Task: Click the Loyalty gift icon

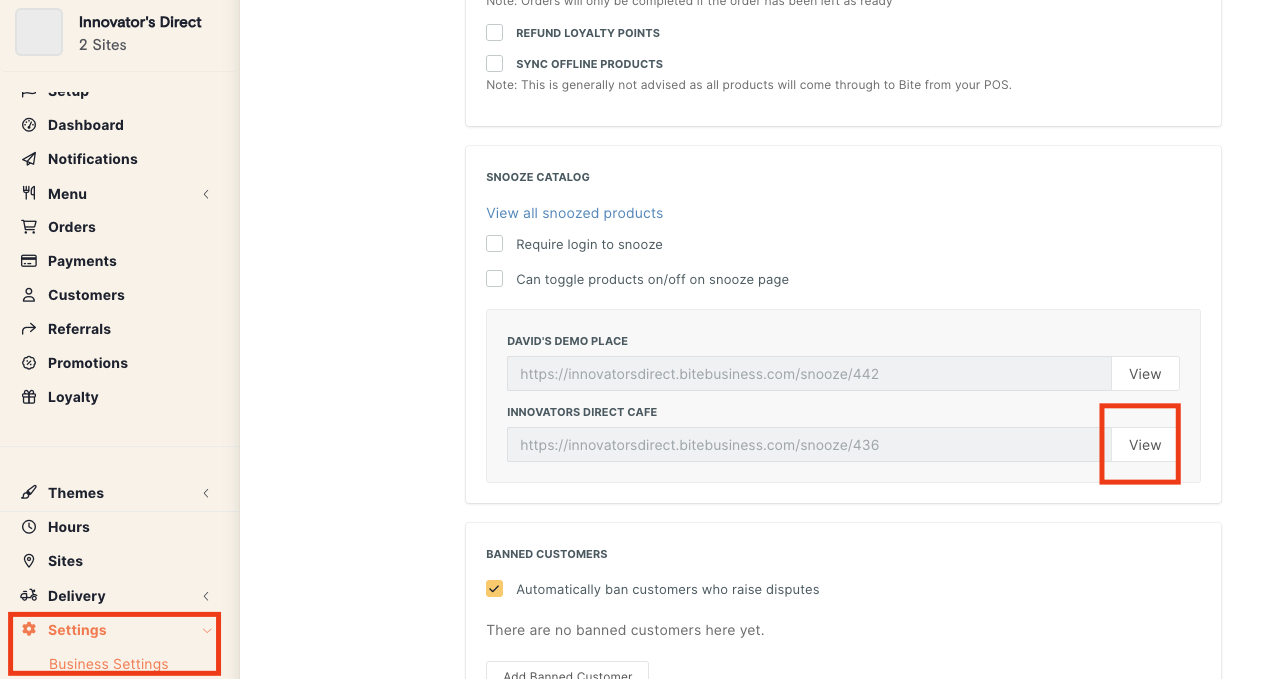Action: pos(29,397)
